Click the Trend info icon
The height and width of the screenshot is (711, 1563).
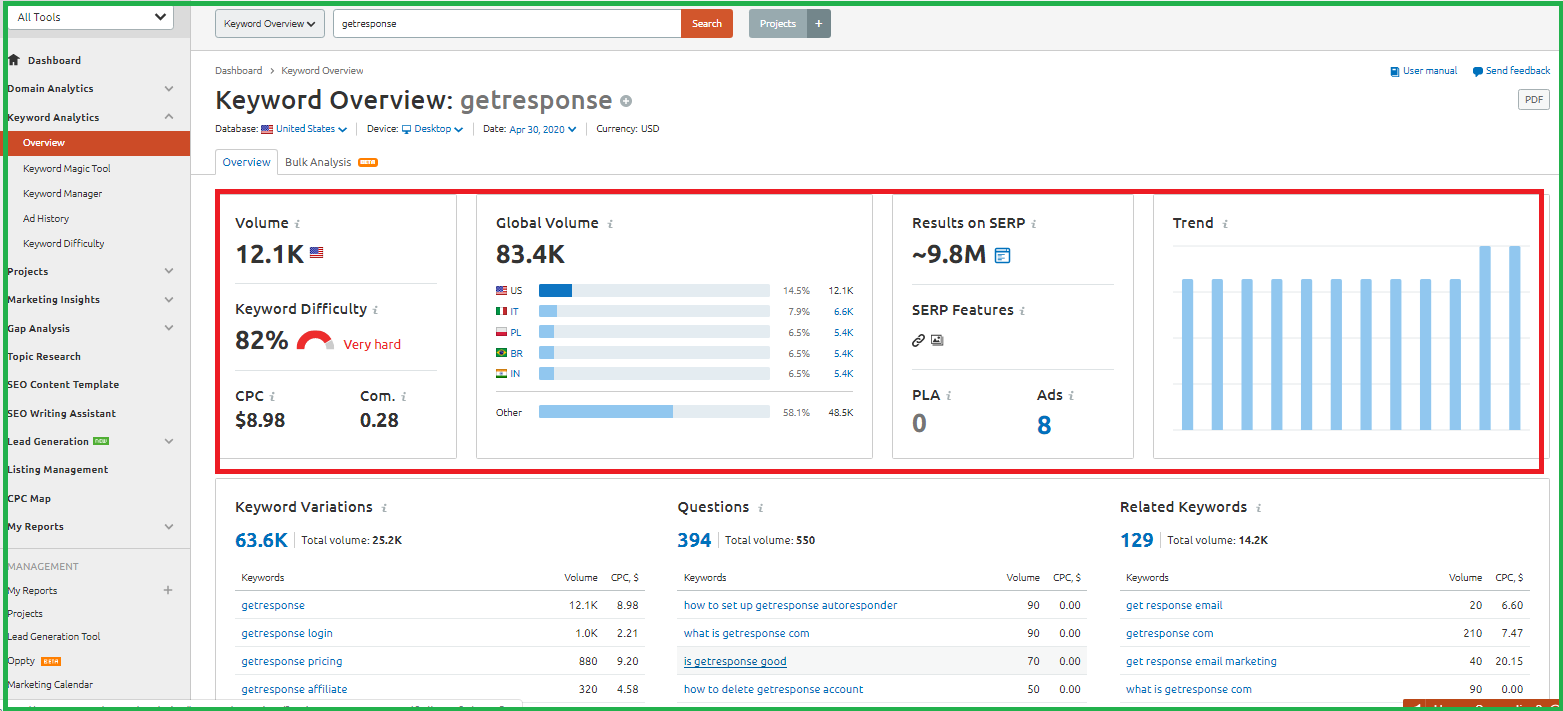click(1224, 224)
